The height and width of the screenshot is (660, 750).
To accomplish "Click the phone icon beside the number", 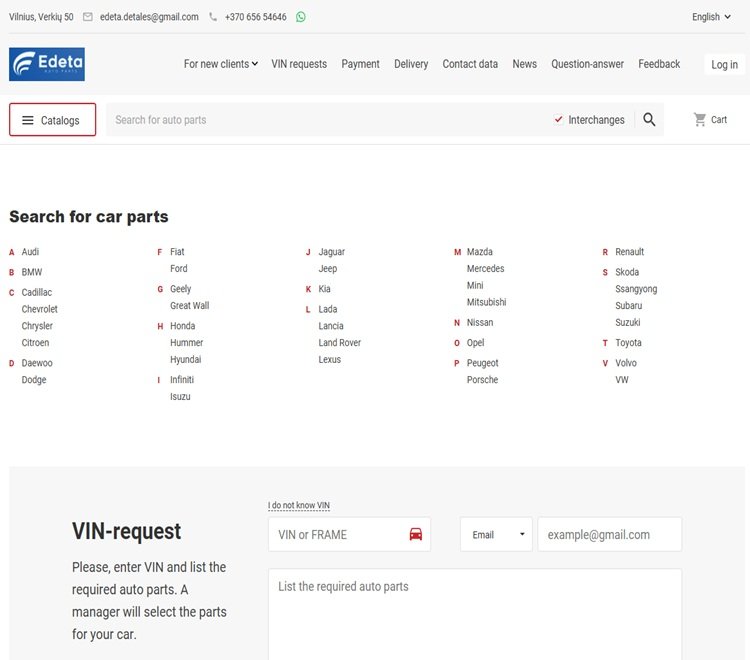I will click(x=213, y=17).
